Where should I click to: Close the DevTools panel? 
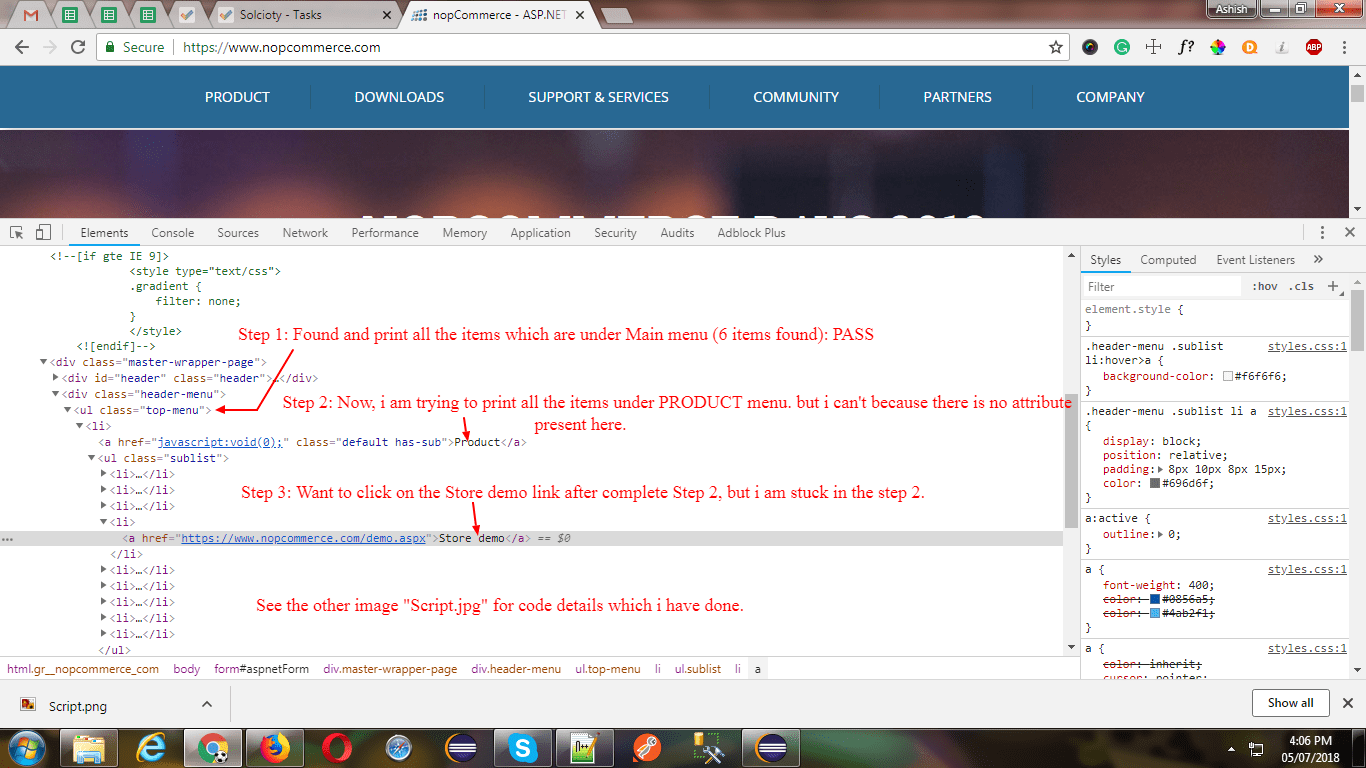[1349, 232]
